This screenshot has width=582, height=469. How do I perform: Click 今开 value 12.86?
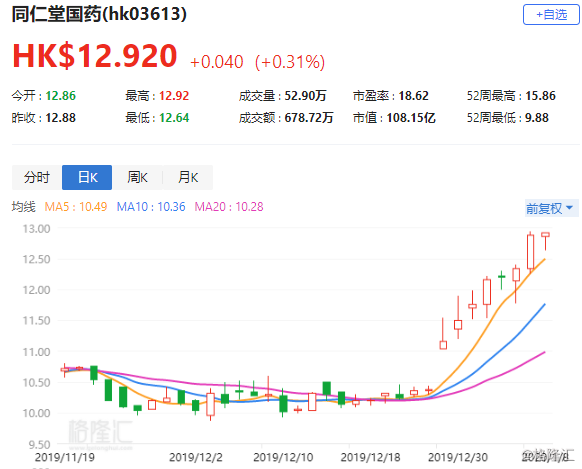tap(61, 96)
